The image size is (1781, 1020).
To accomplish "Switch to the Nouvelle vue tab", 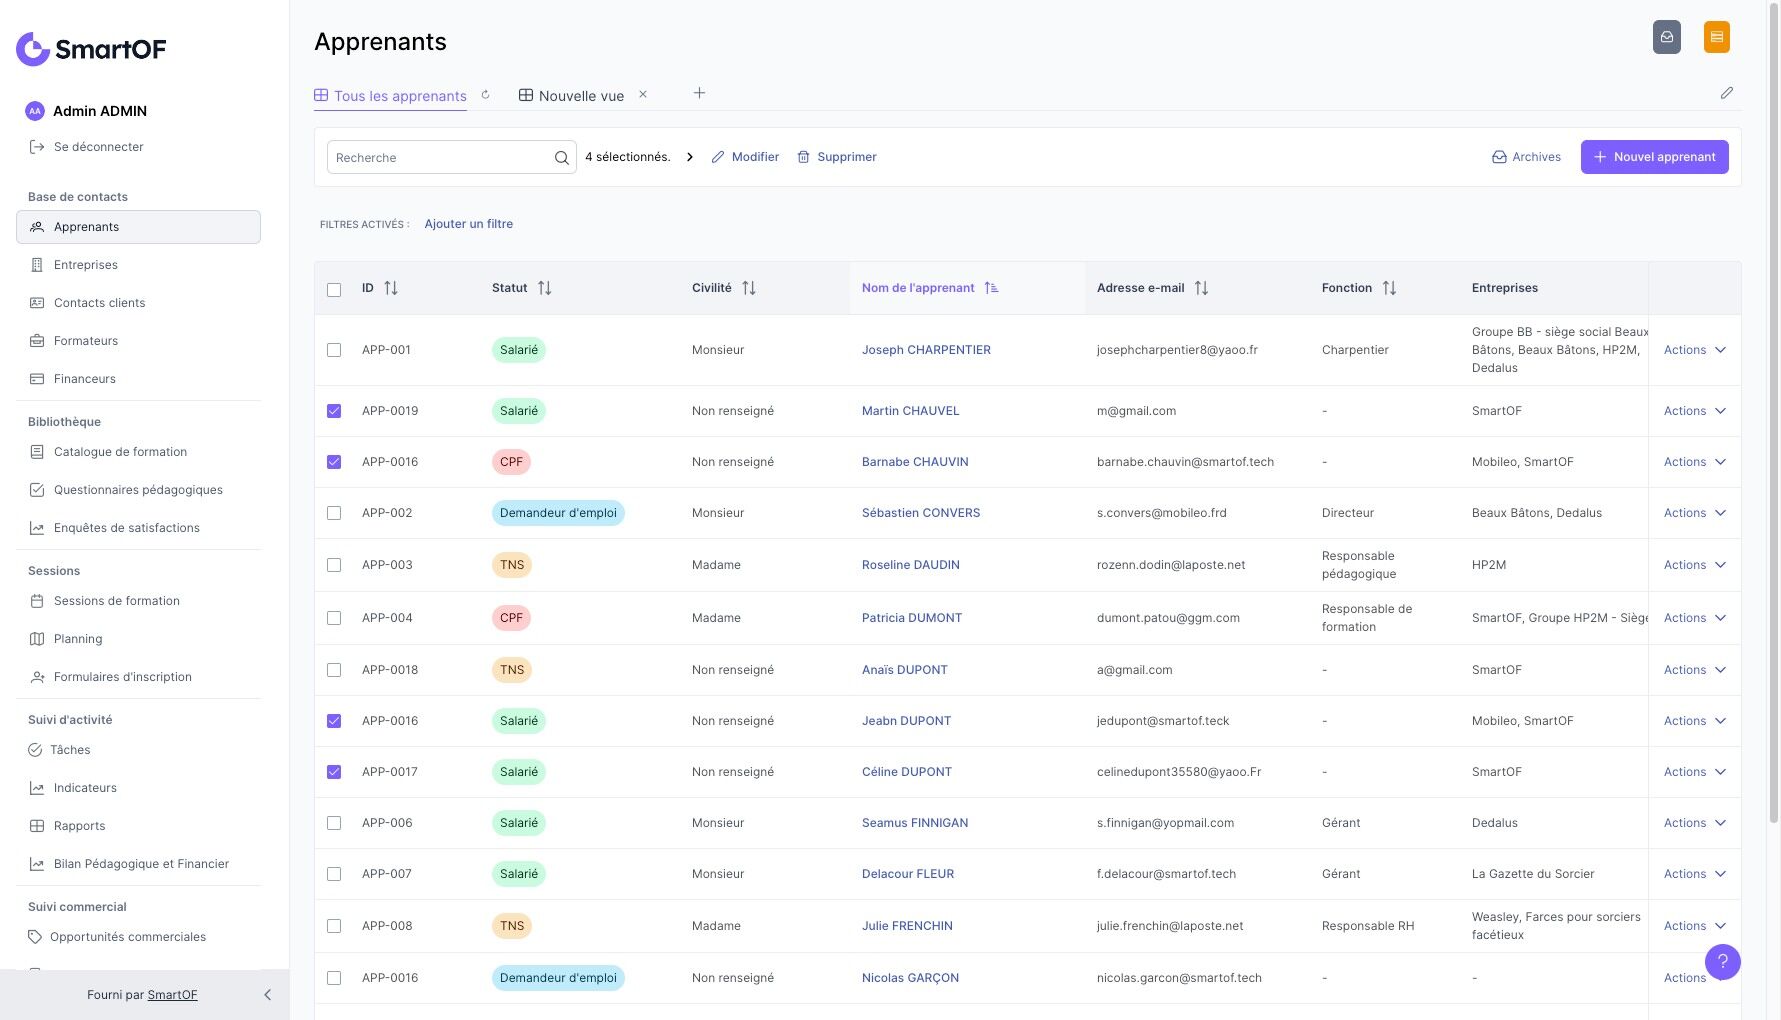I will (580, 96).
